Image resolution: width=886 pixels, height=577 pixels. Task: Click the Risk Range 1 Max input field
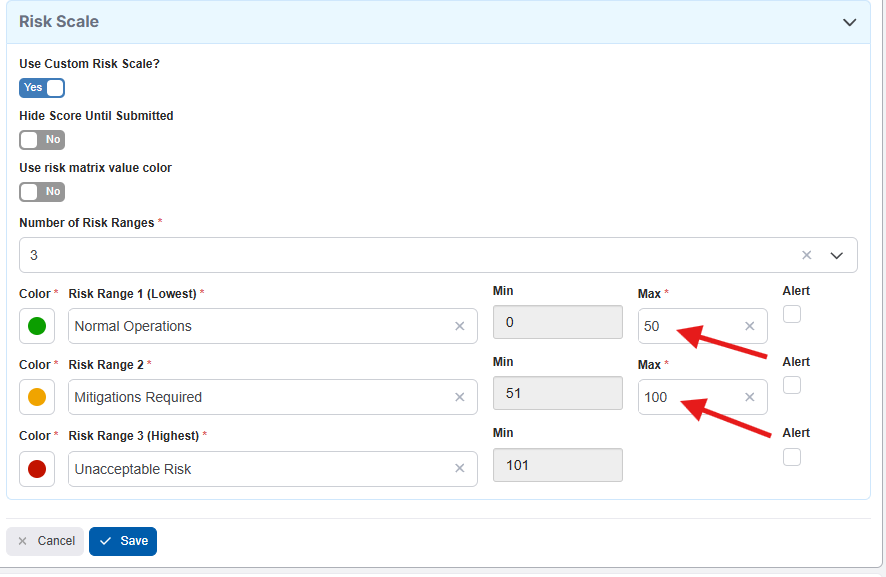click(690, 326)
